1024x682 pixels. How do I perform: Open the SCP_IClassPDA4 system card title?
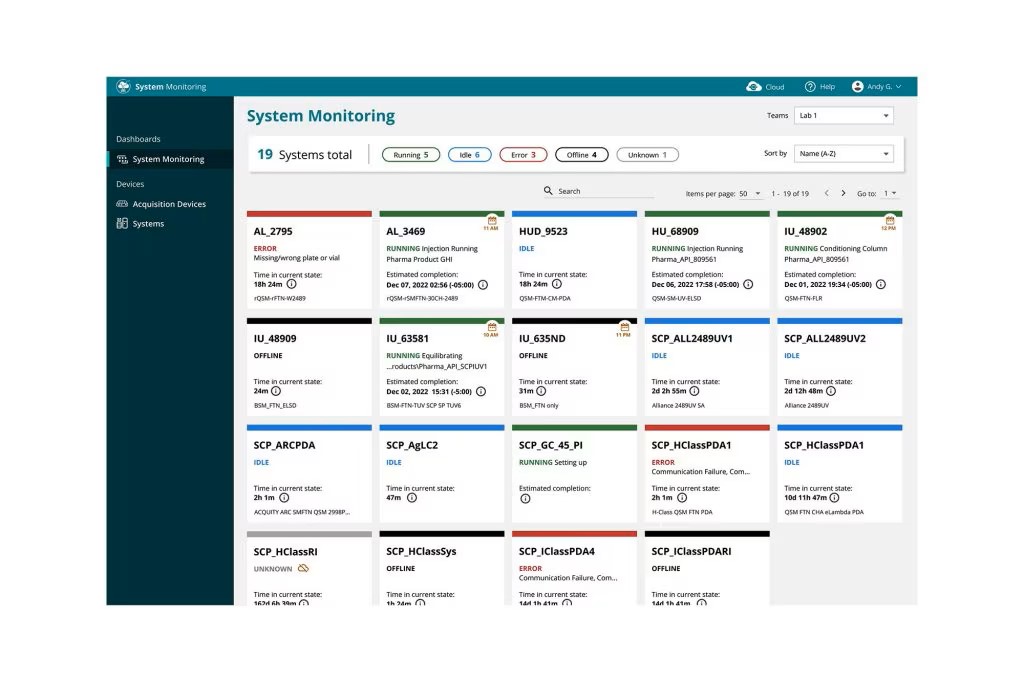click(556, 551)
